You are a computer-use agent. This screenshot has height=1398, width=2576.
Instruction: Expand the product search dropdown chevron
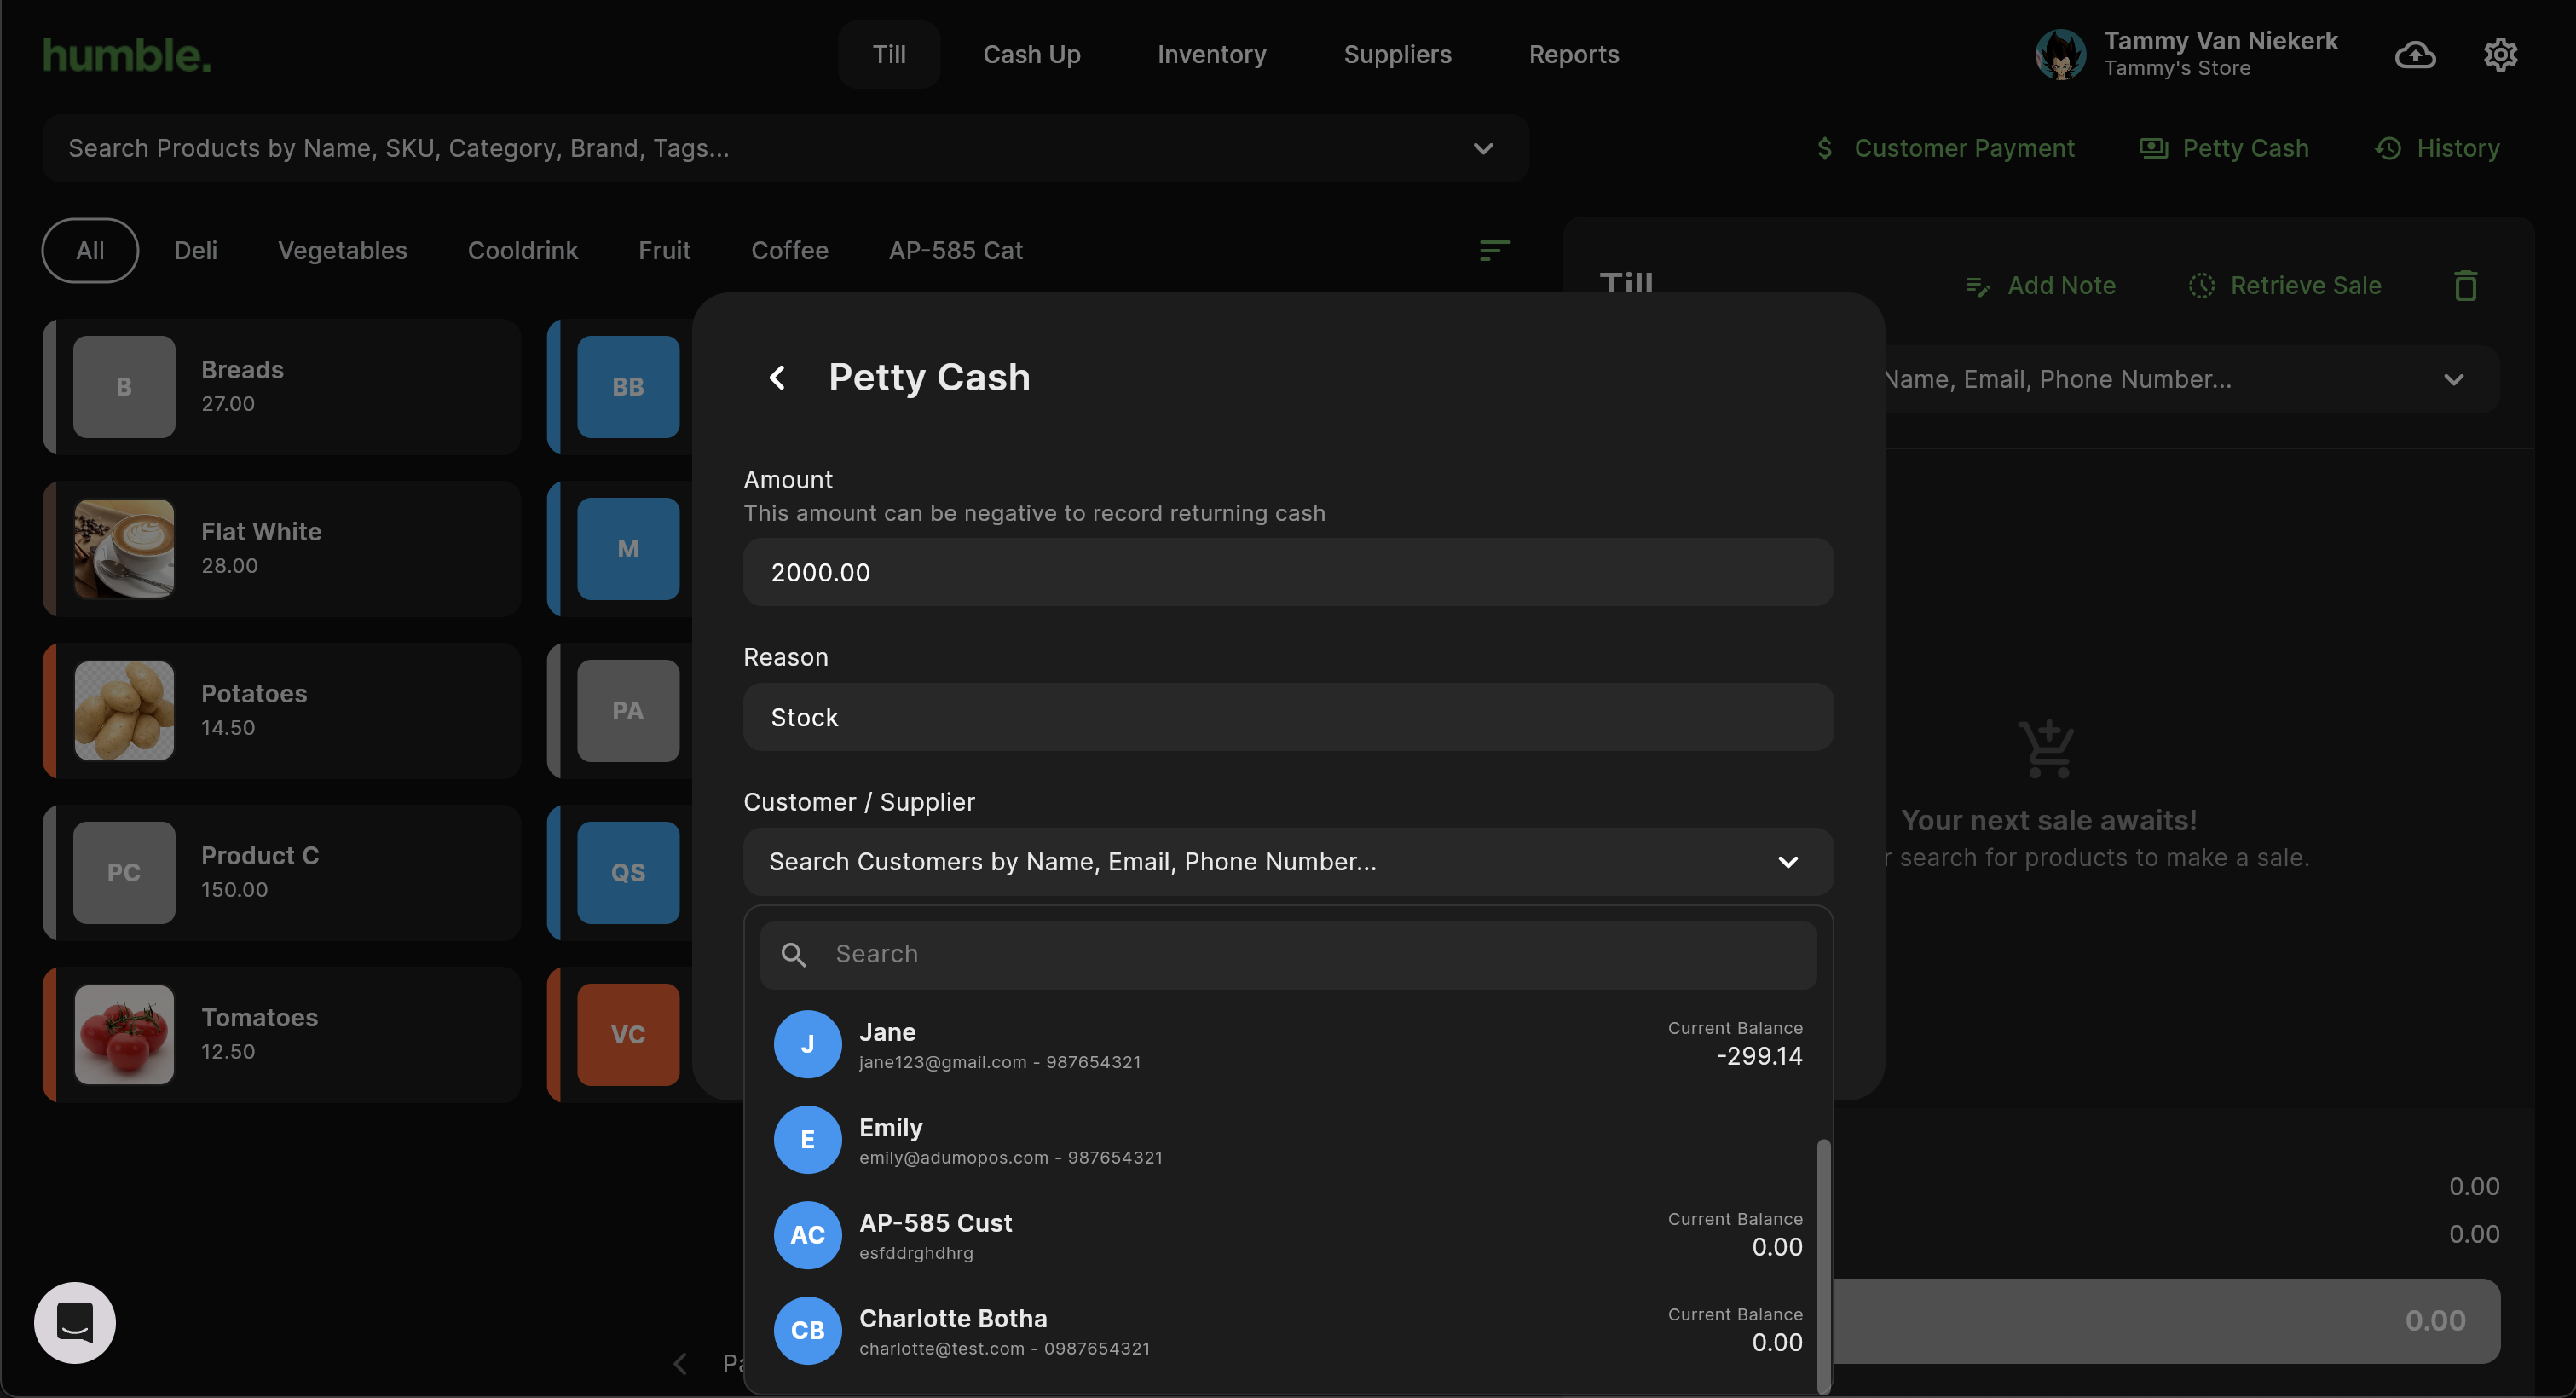click(x=1483, y=148)
